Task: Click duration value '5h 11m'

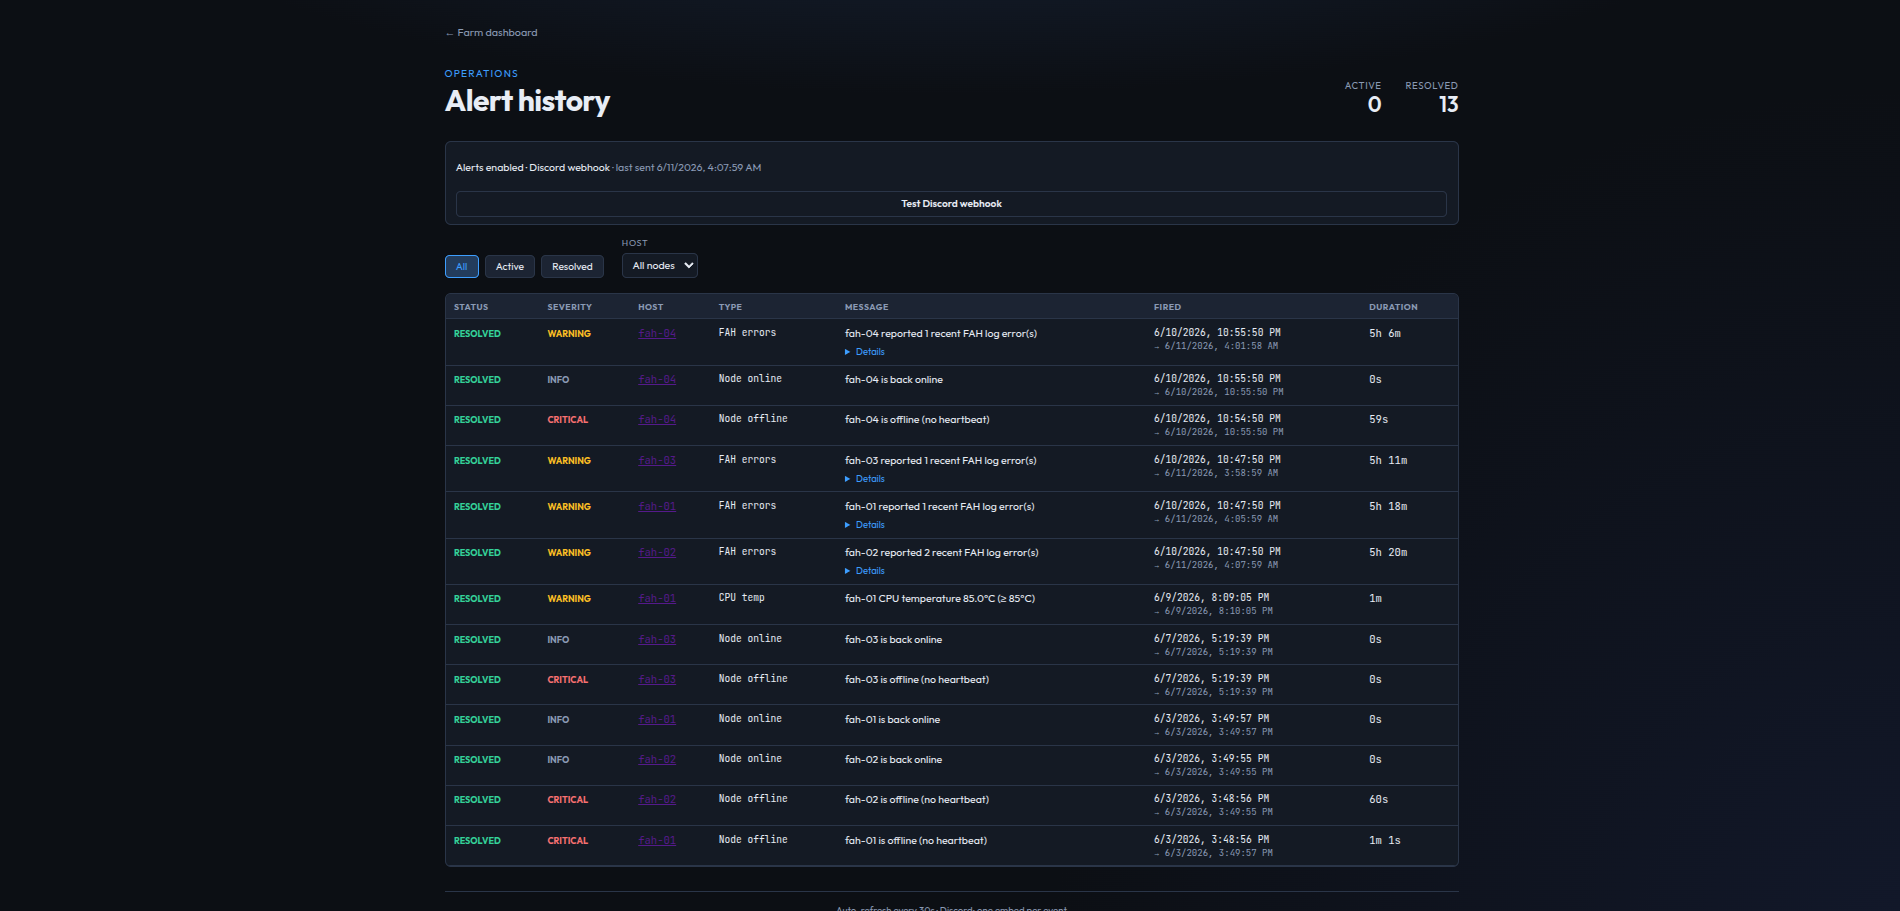Action: click(x=1388, y=461)
